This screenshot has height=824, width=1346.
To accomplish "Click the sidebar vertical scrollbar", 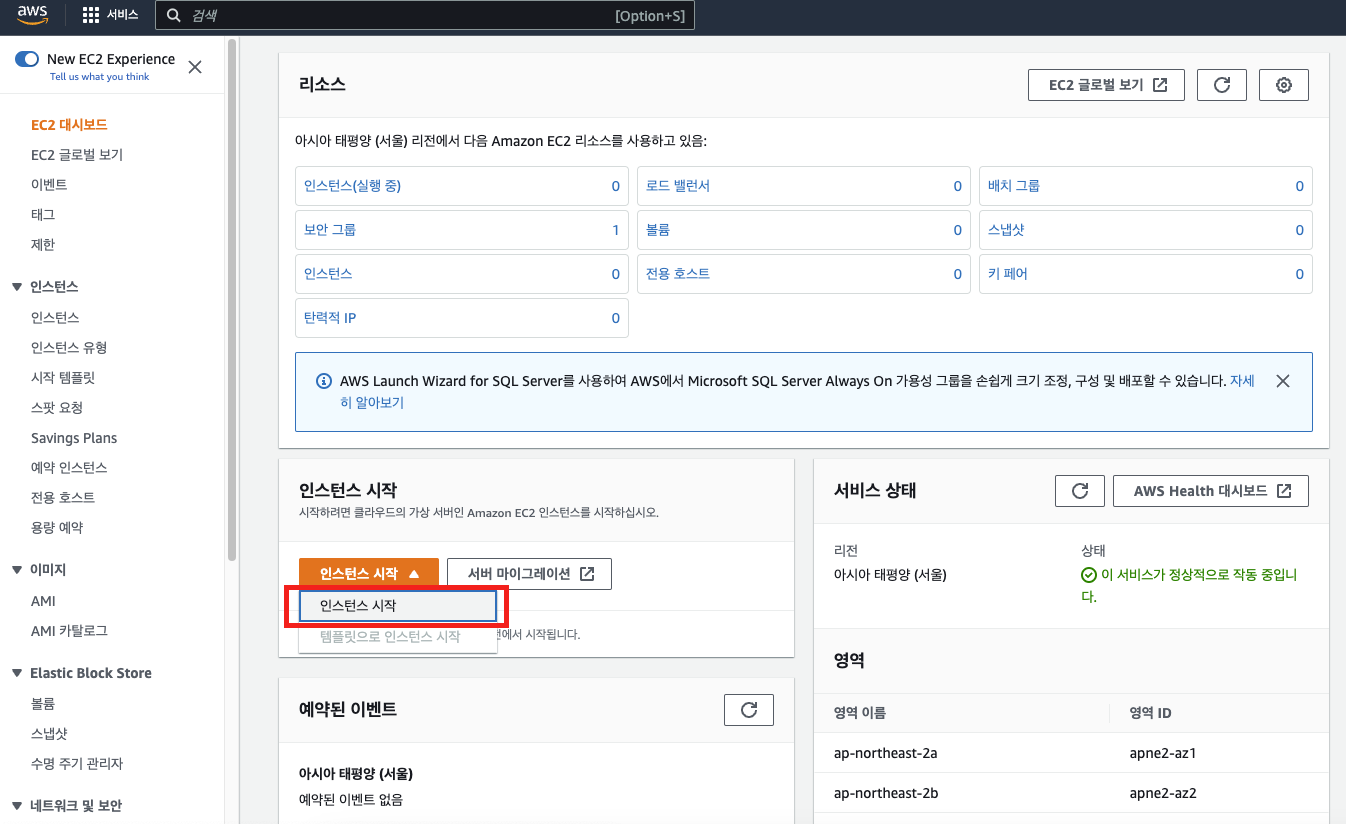I will tap(232, 300).
